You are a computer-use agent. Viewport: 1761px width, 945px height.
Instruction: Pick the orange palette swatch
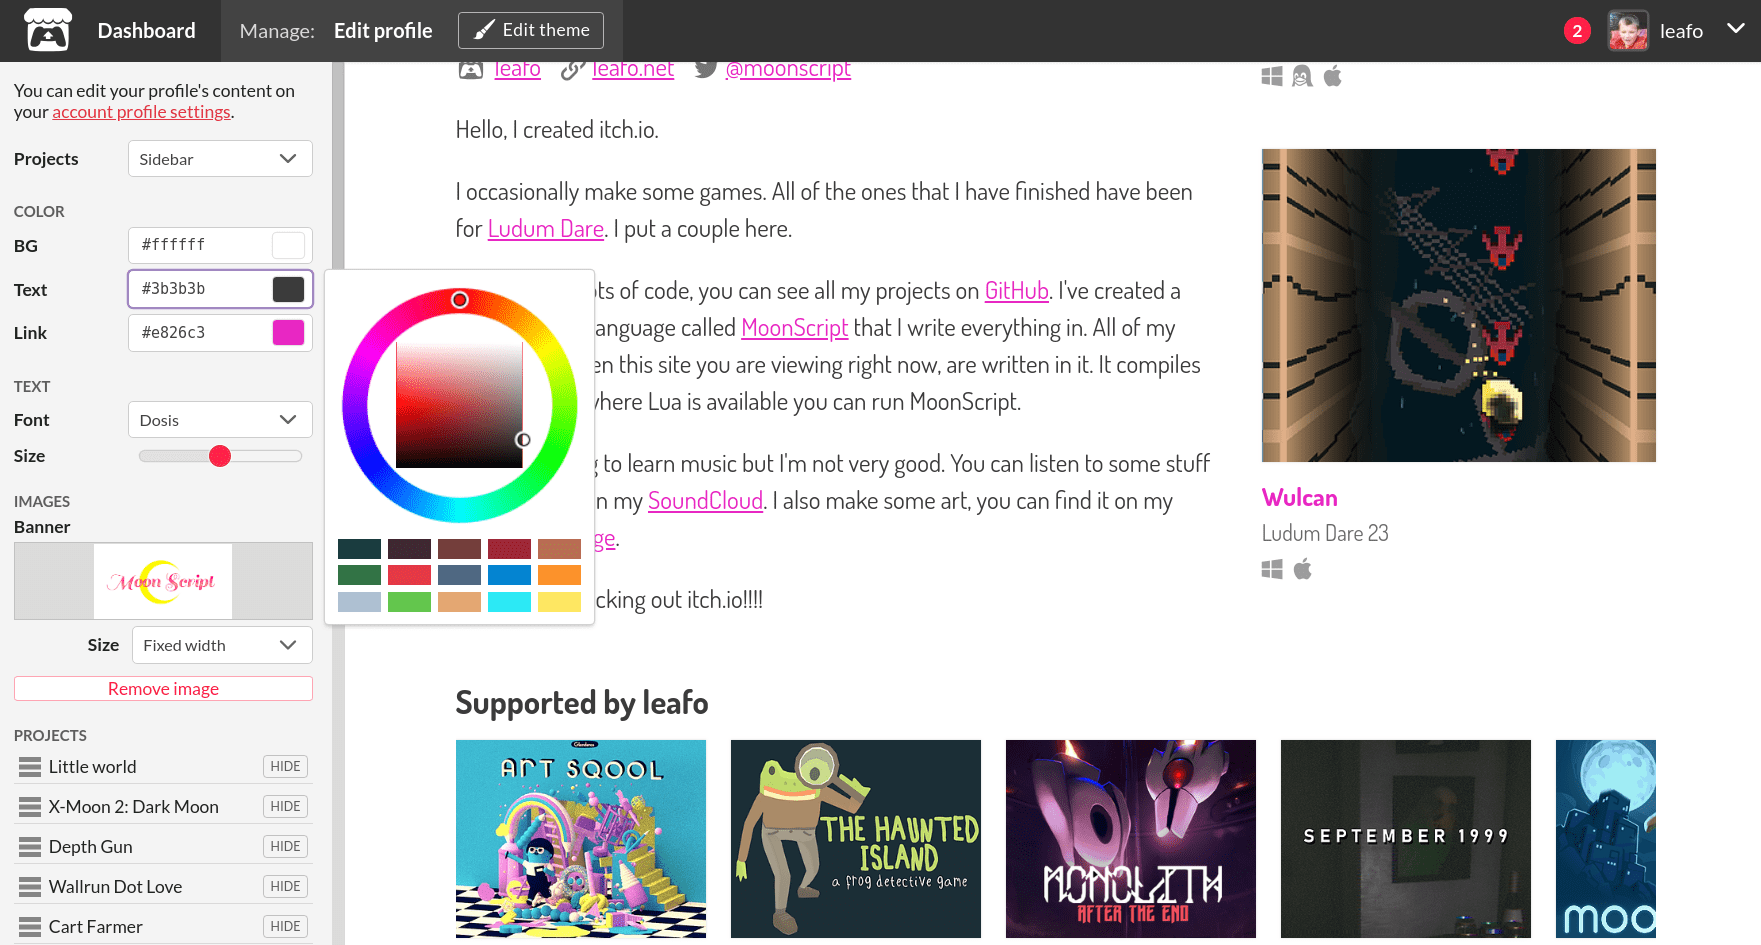(x=559, y=575)
